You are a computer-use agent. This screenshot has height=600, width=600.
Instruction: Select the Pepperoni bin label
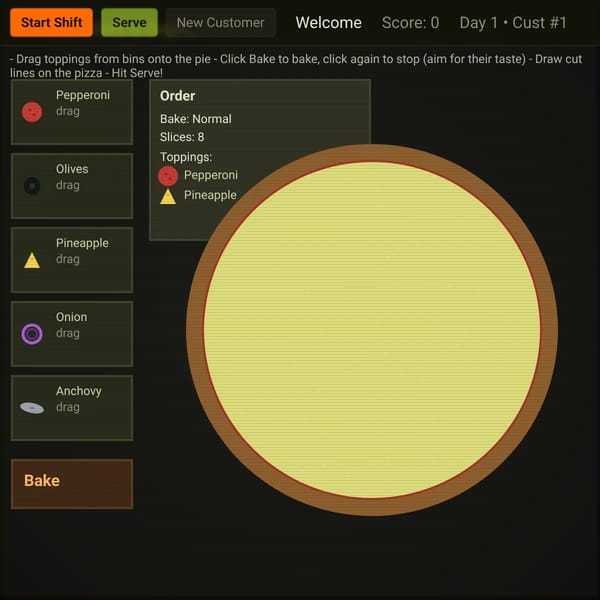83,95
